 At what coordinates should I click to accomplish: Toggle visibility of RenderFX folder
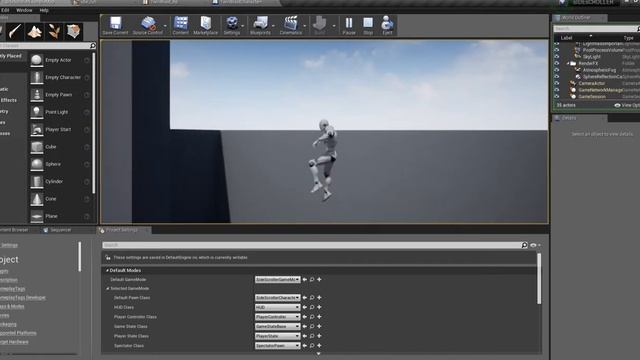pyautogui.click(x=556, y=63)
